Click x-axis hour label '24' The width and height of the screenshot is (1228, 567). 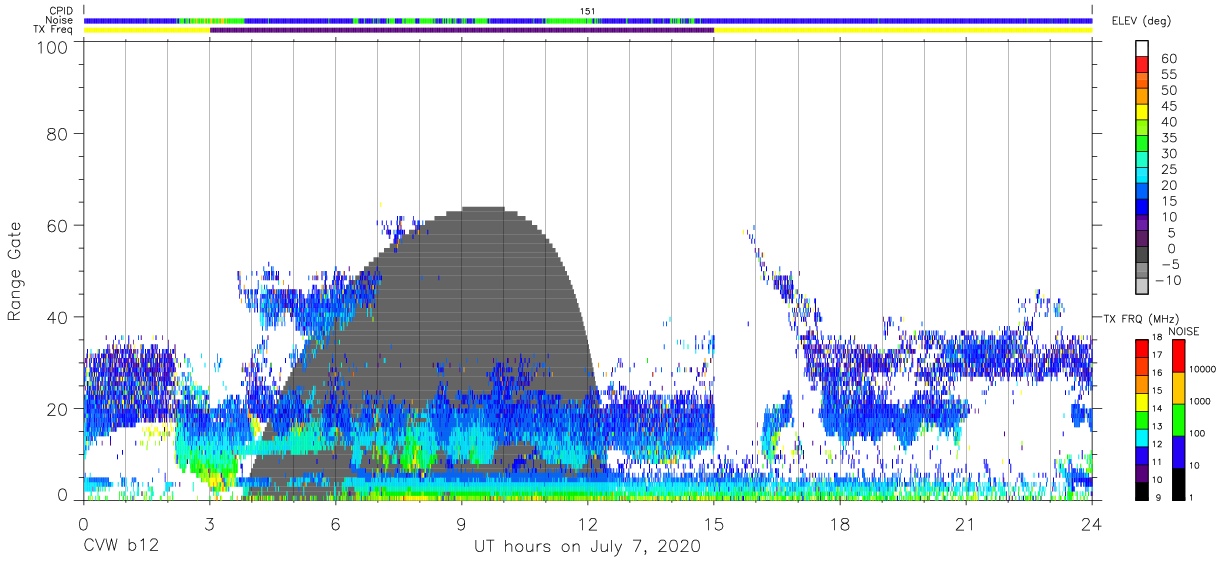(1092, 523)
